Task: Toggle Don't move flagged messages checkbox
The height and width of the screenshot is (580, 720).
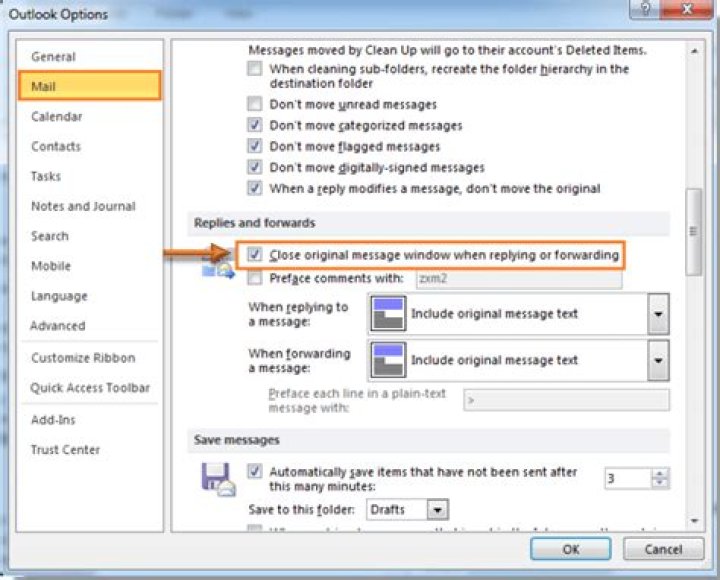Action: pyautogui.click(x=255, y=146)
